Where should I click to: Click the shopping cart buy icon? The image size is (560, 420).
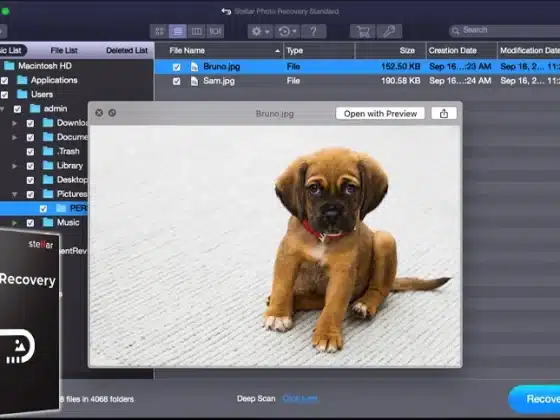pos(362,31)
